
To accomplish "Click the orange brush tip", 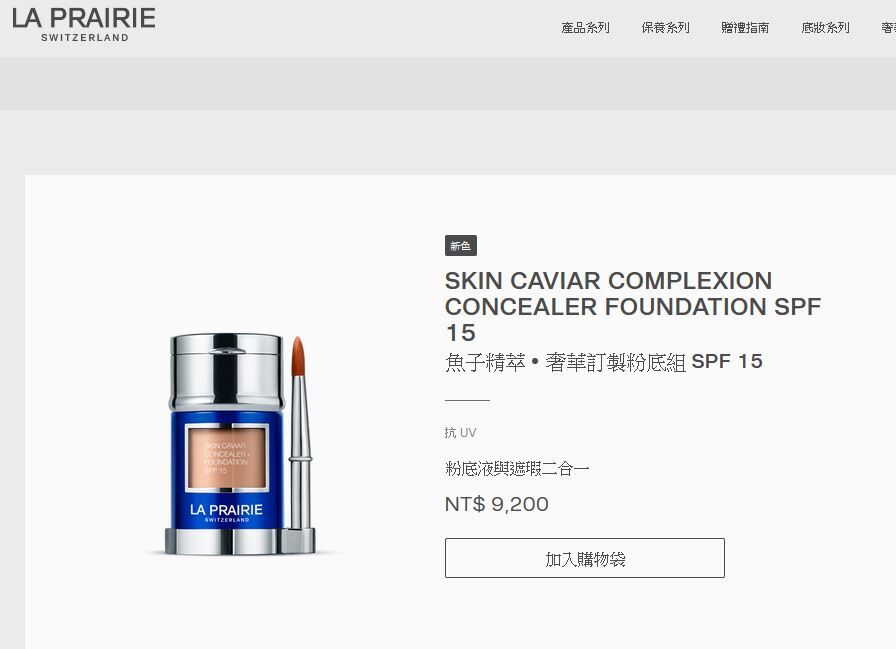I will [298, 355].
